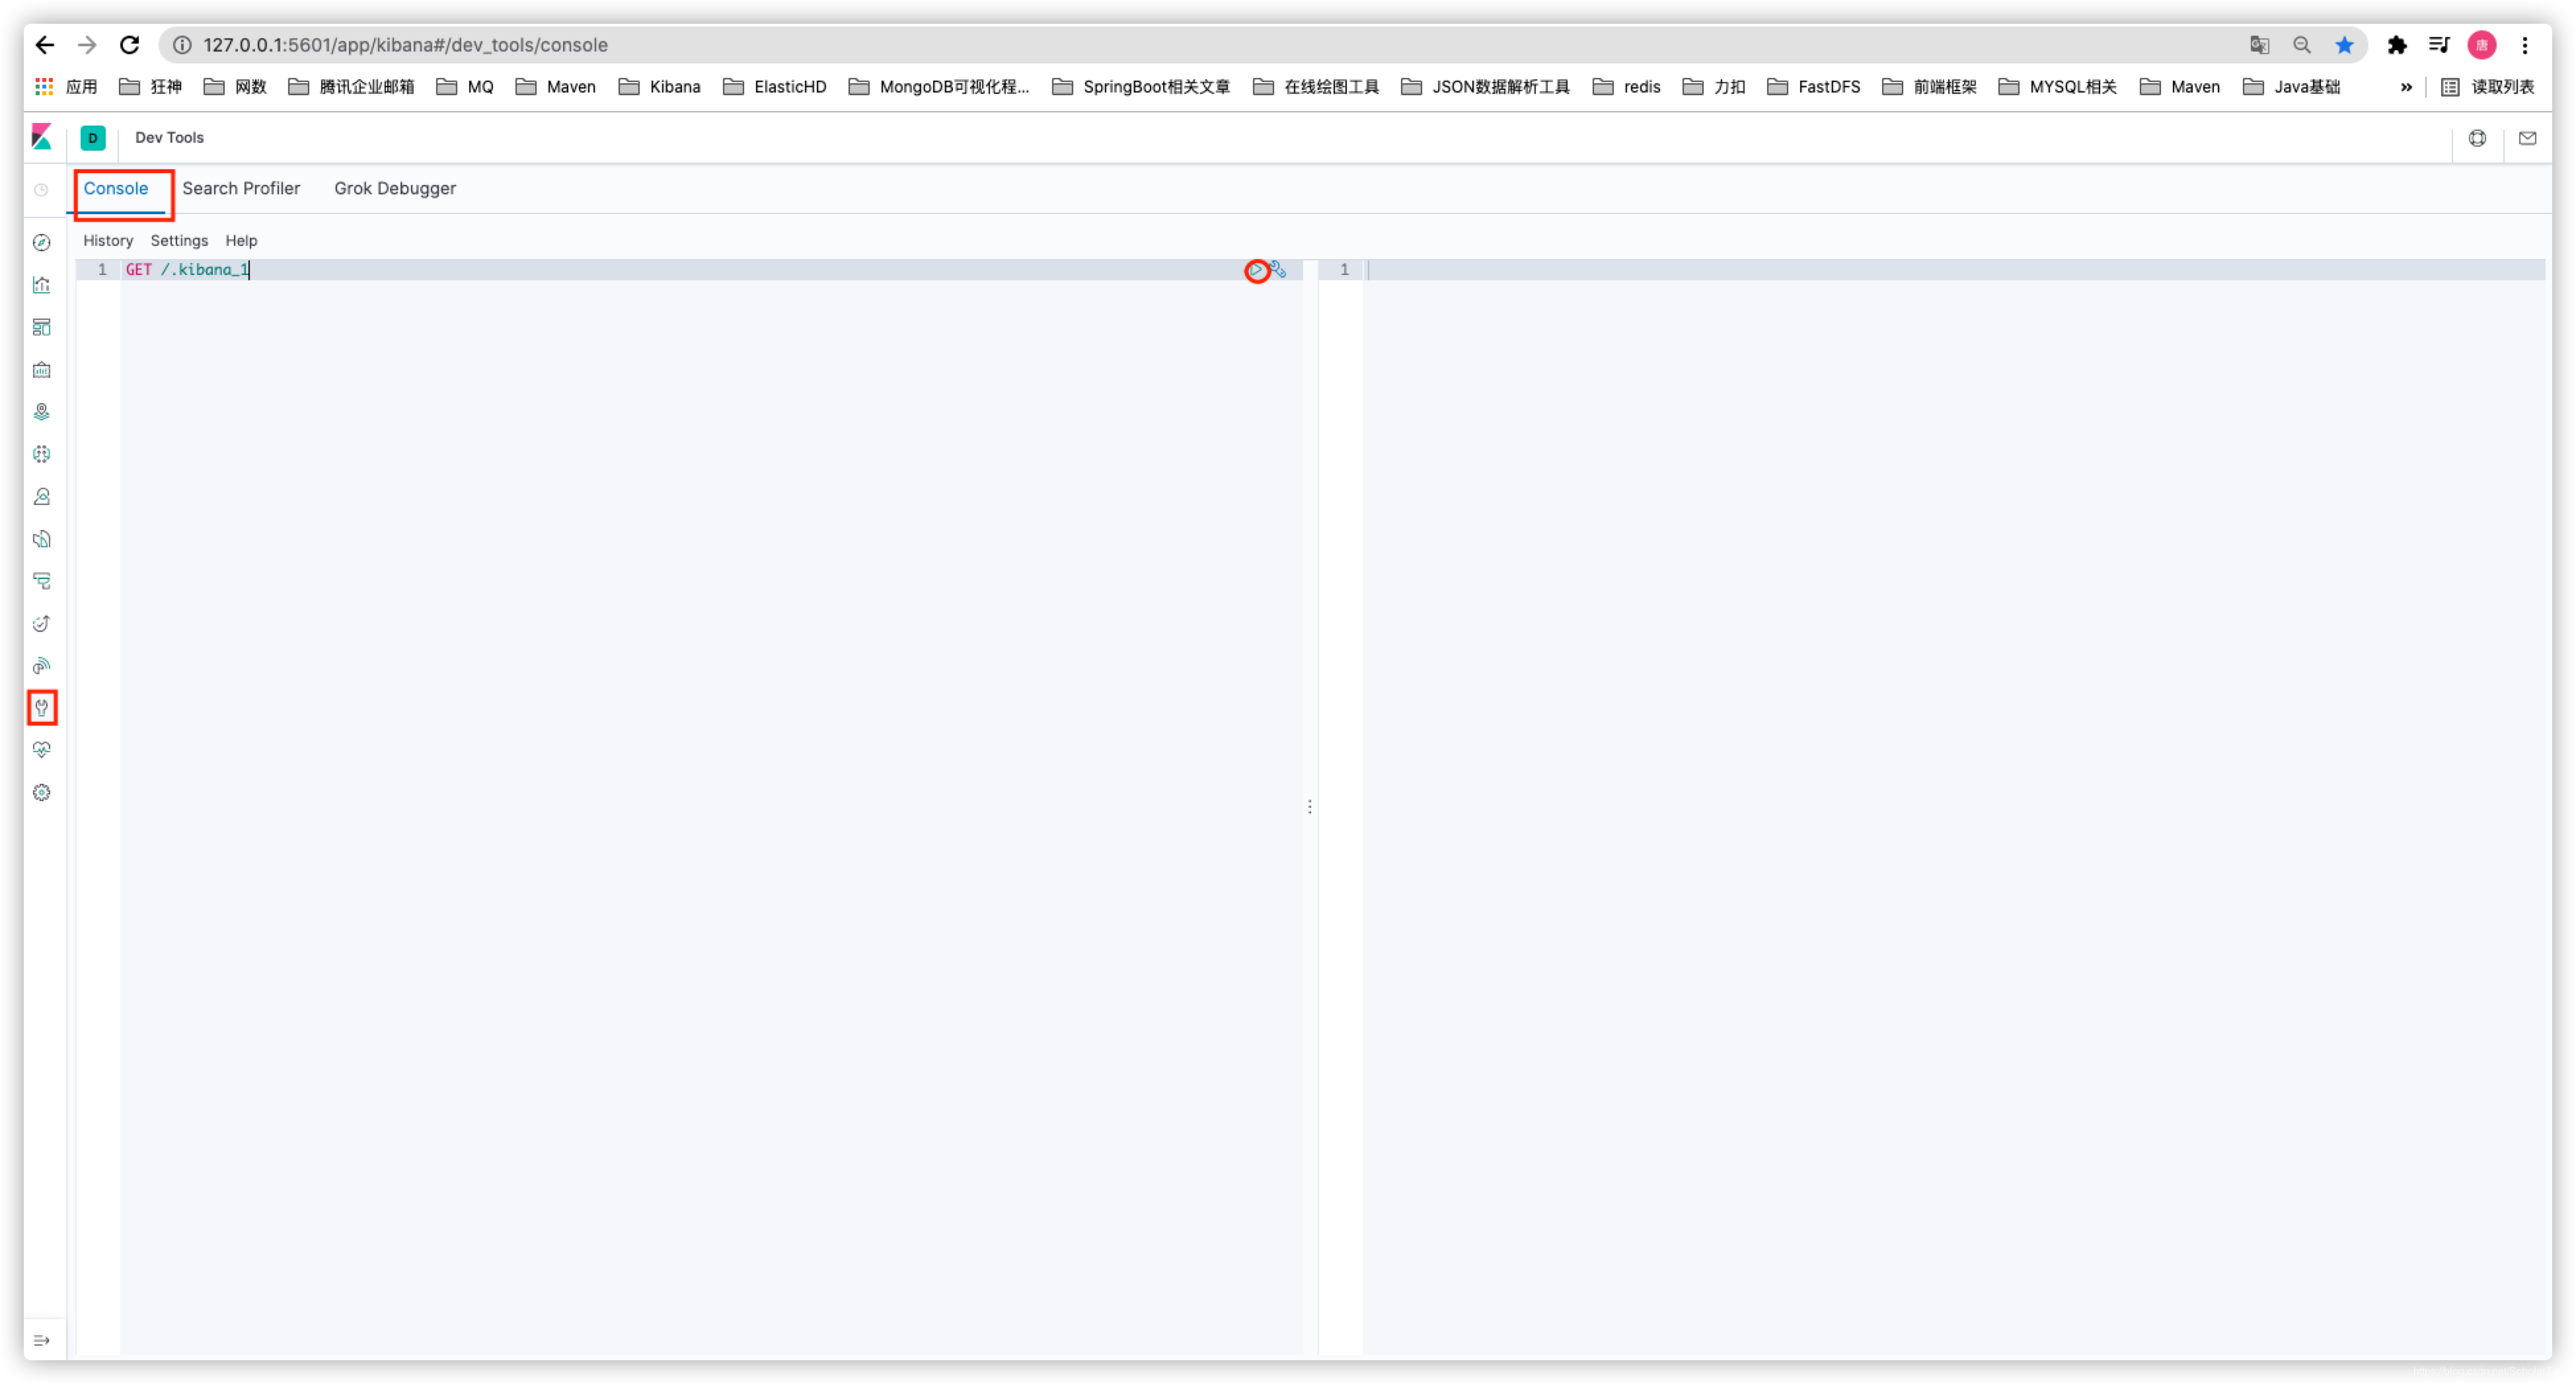Open Chrome profile avatar
Viewport: 2576px width, 1384px height.
point(2482,45)
